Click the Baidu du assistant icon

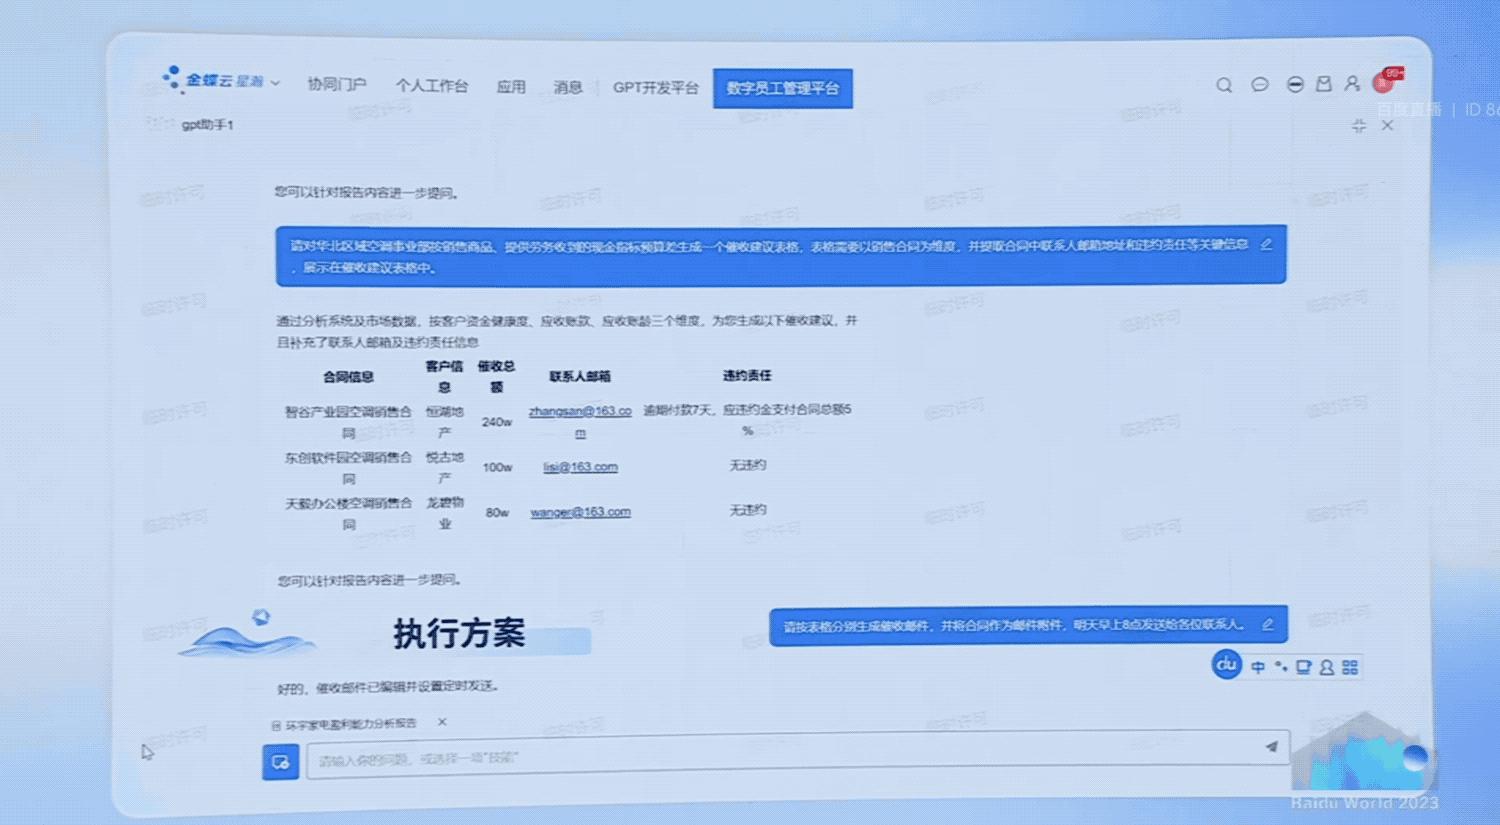click(x=1226, y=665)
